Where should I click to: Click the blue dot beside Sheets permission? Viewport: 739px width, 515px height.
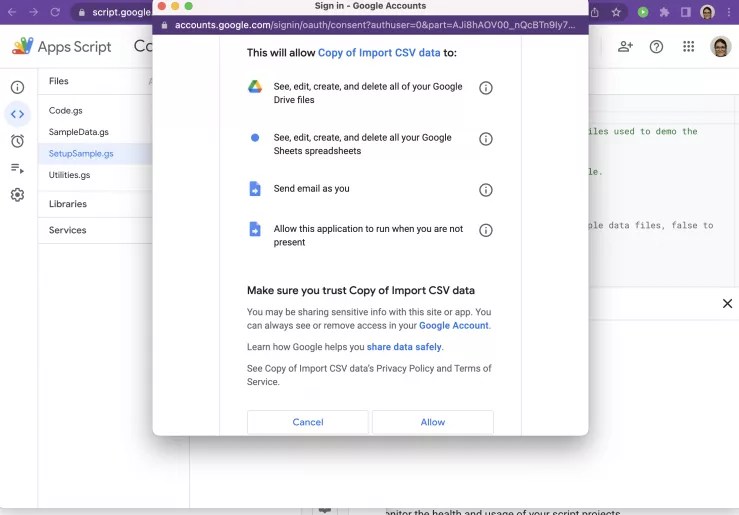[x=255, y=138]
